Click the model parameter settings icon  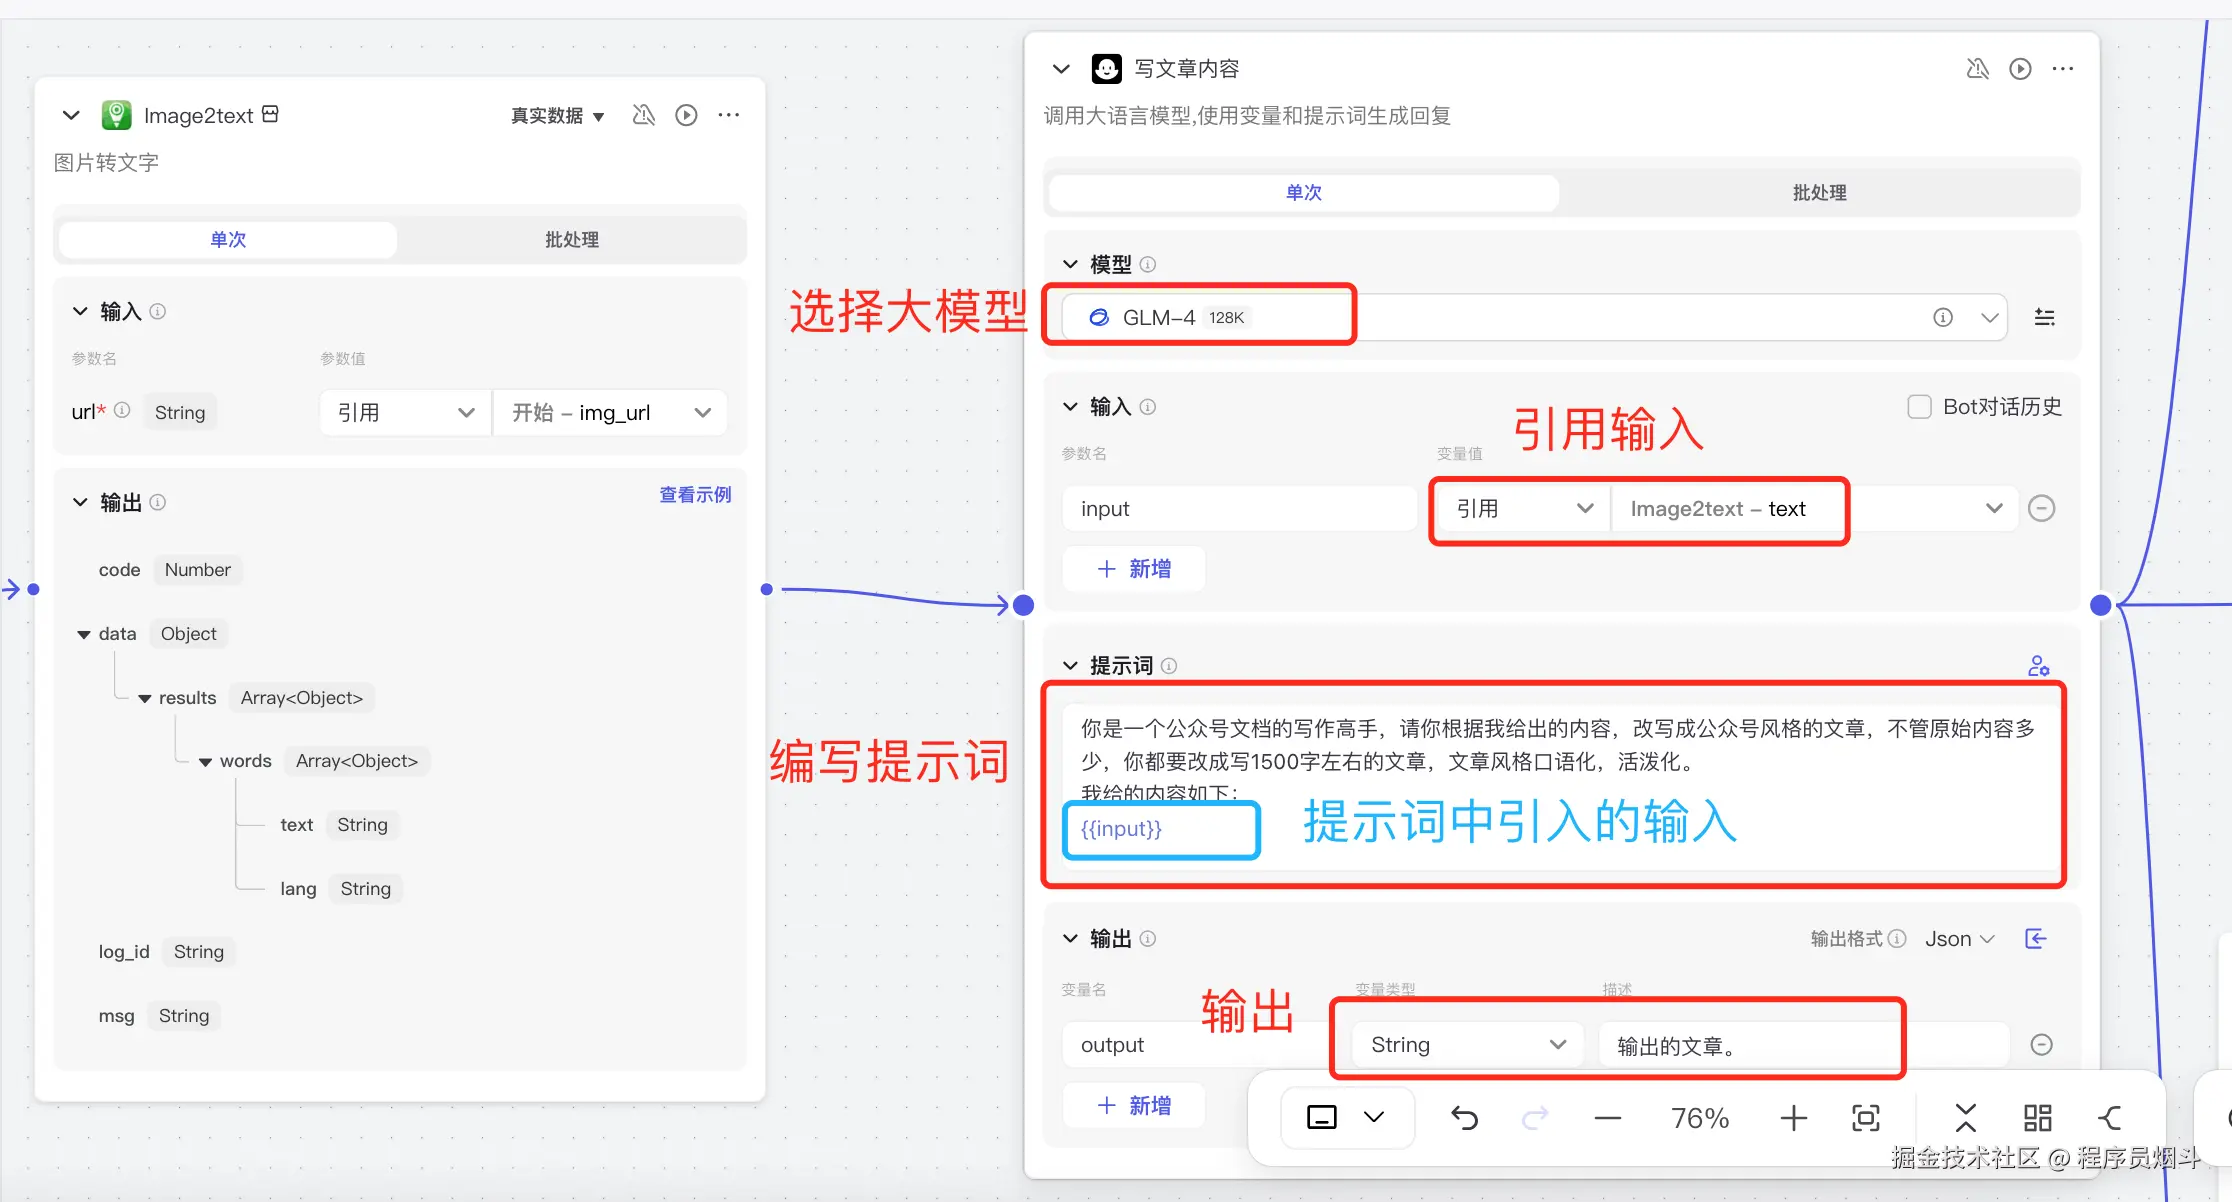(2044, 317)
